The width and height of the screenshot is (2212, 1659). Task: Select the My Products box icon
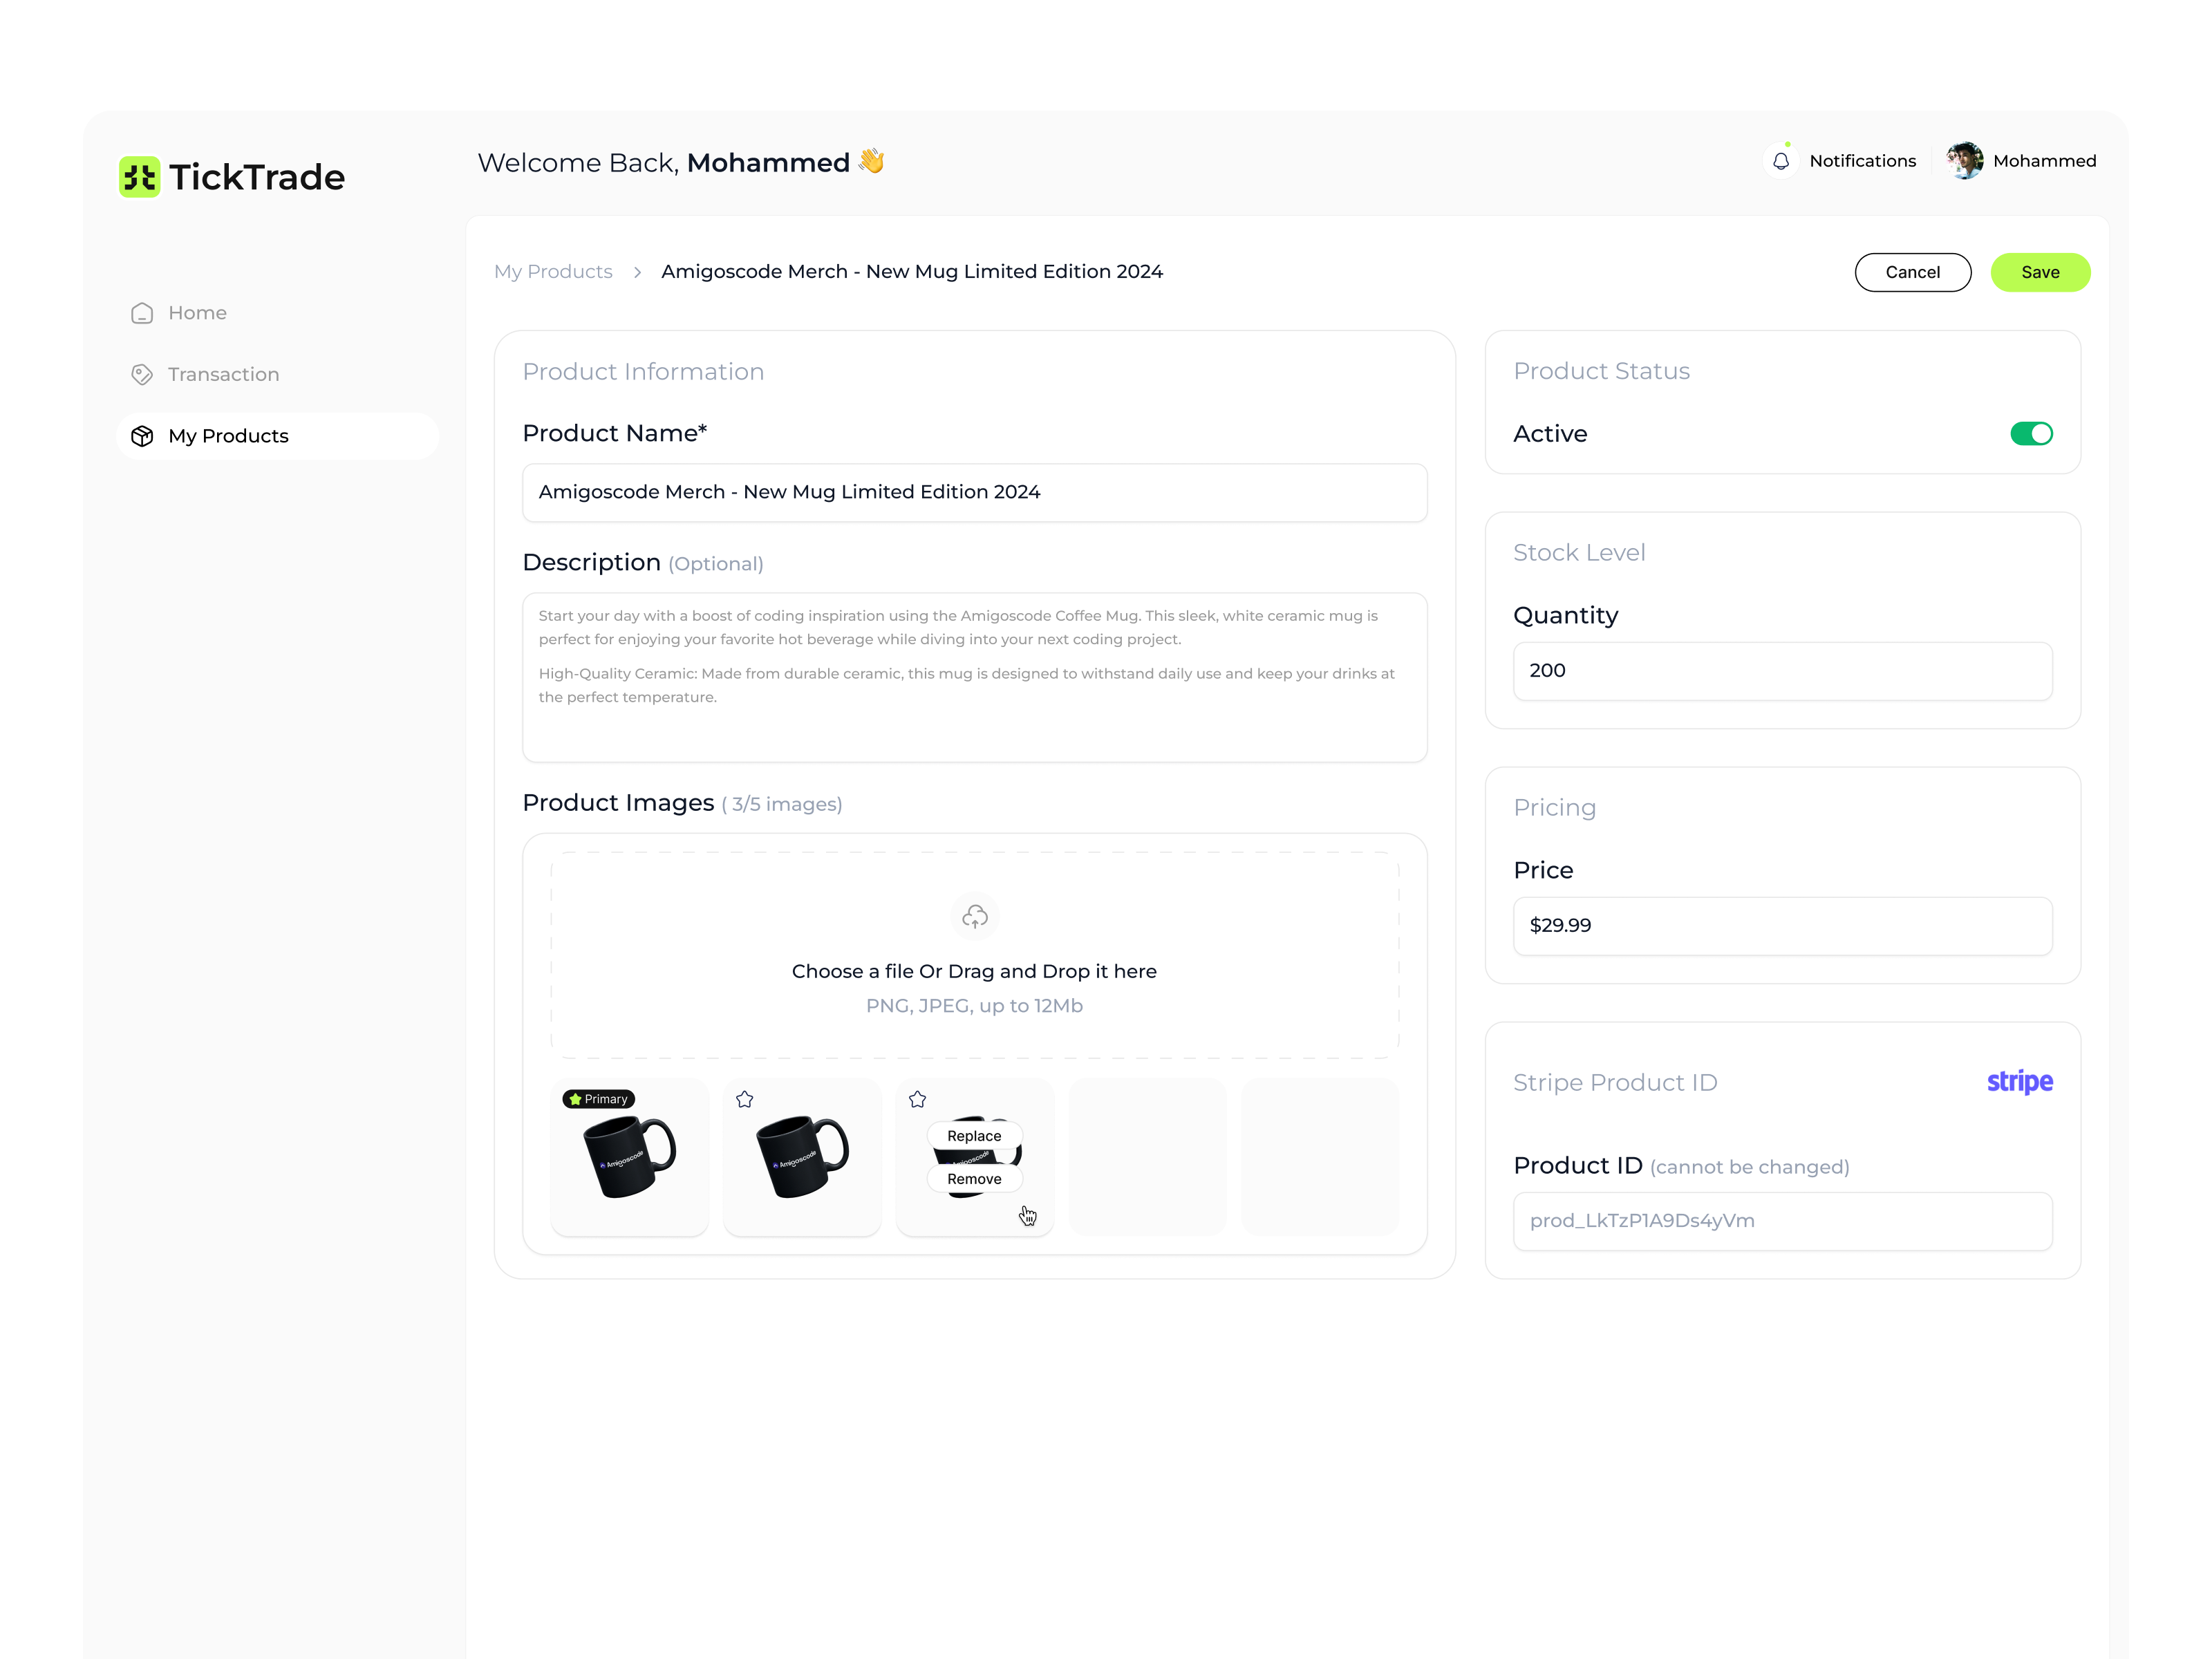(x=141, y=436)
